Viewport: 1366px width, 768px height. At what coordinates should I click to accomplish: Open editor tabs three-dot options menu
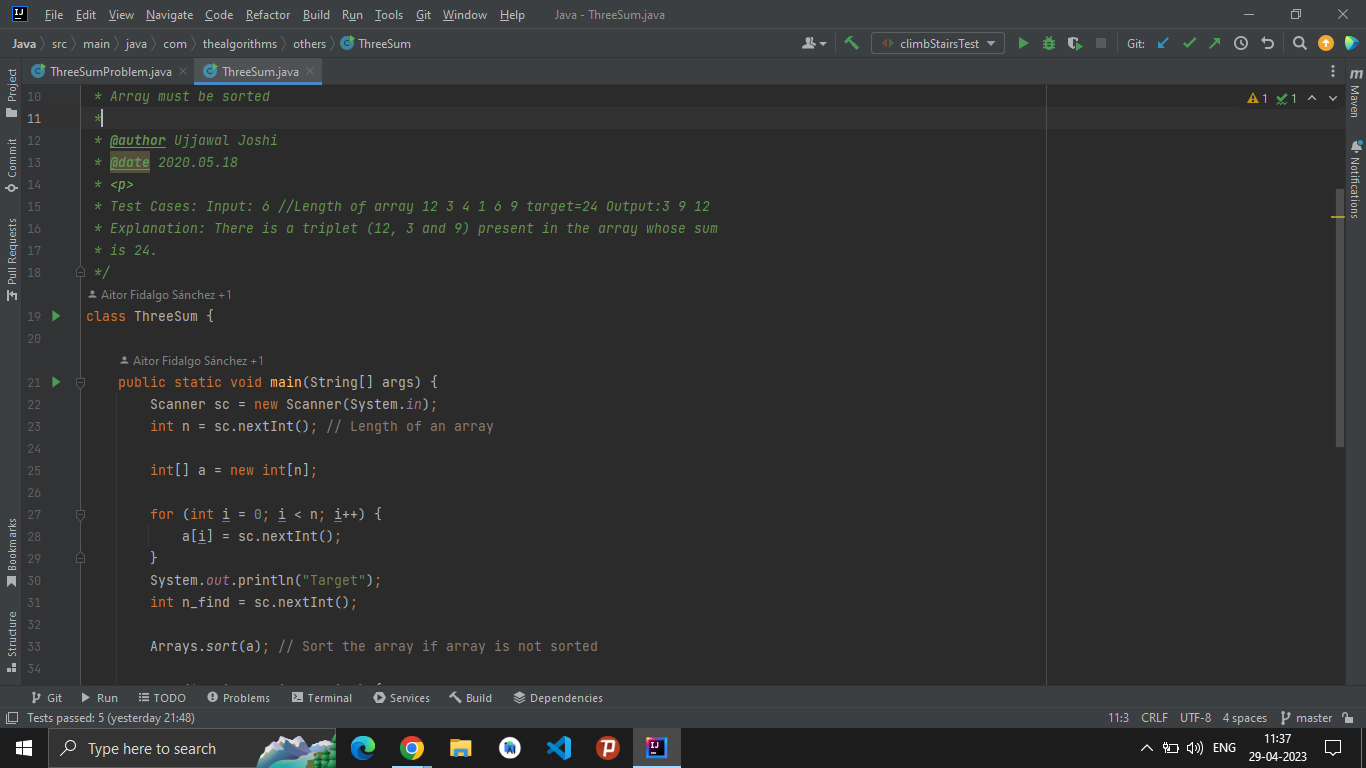(1333, 72)
